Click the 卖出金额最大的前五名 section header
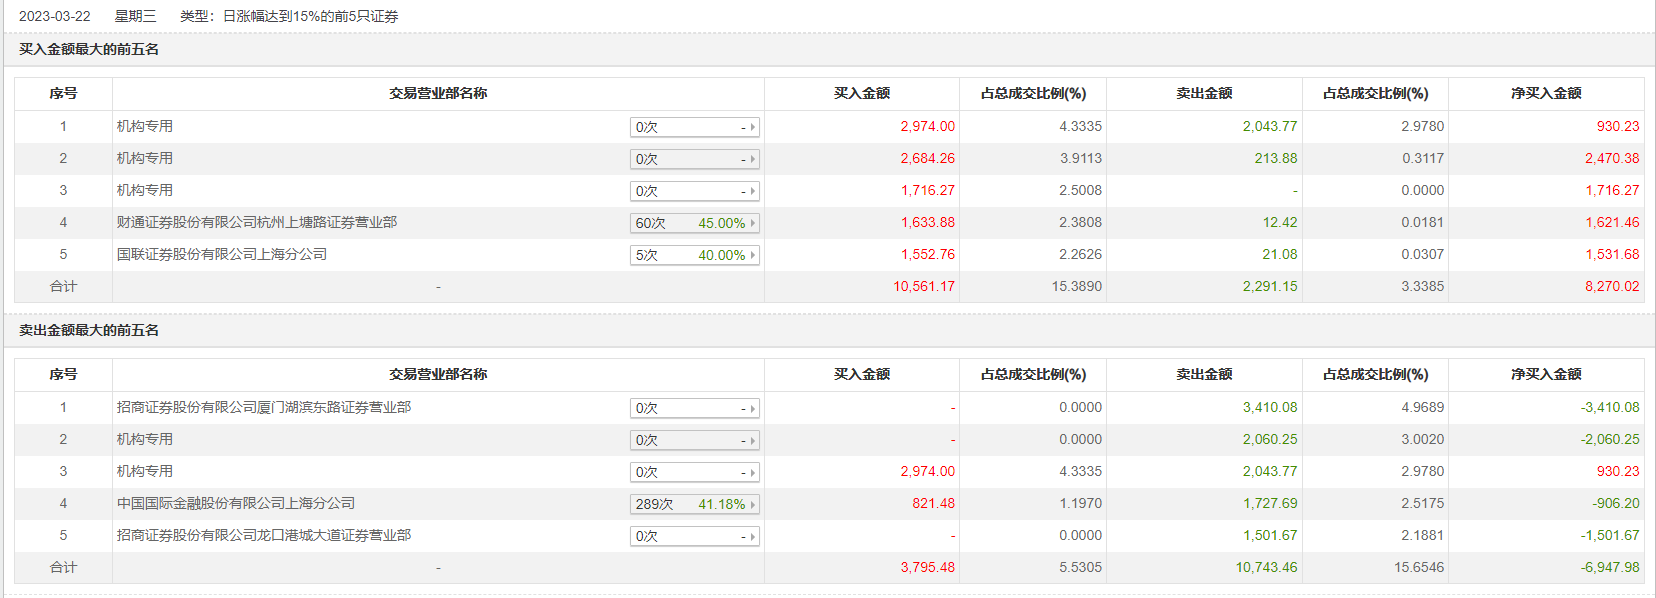The height and width of the screenshot is (598, 1656). 89,330
